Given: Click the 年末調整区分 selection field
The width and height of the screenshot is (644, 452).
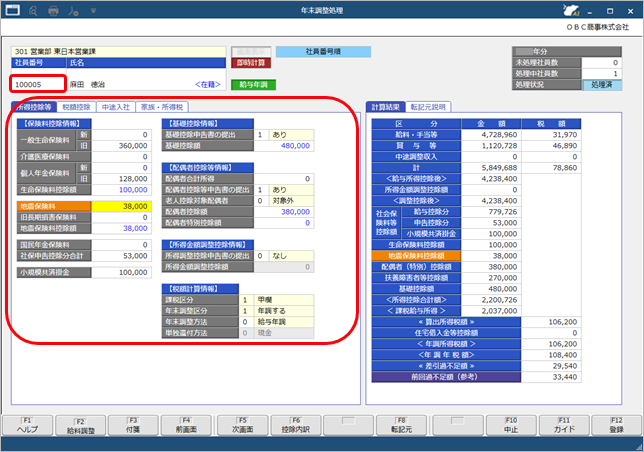Looking at the screenshot, I should (276, 311).
